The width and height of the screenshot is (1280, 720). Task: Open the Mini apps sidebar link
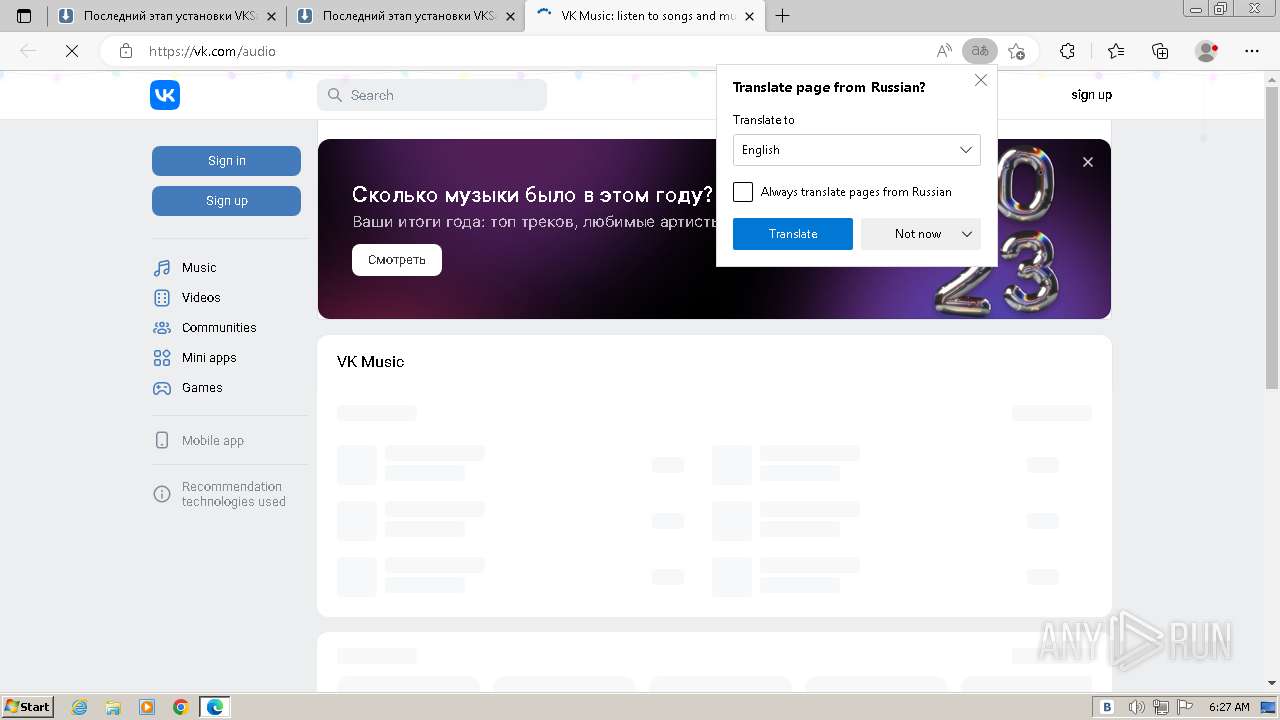tap(209, 358)
